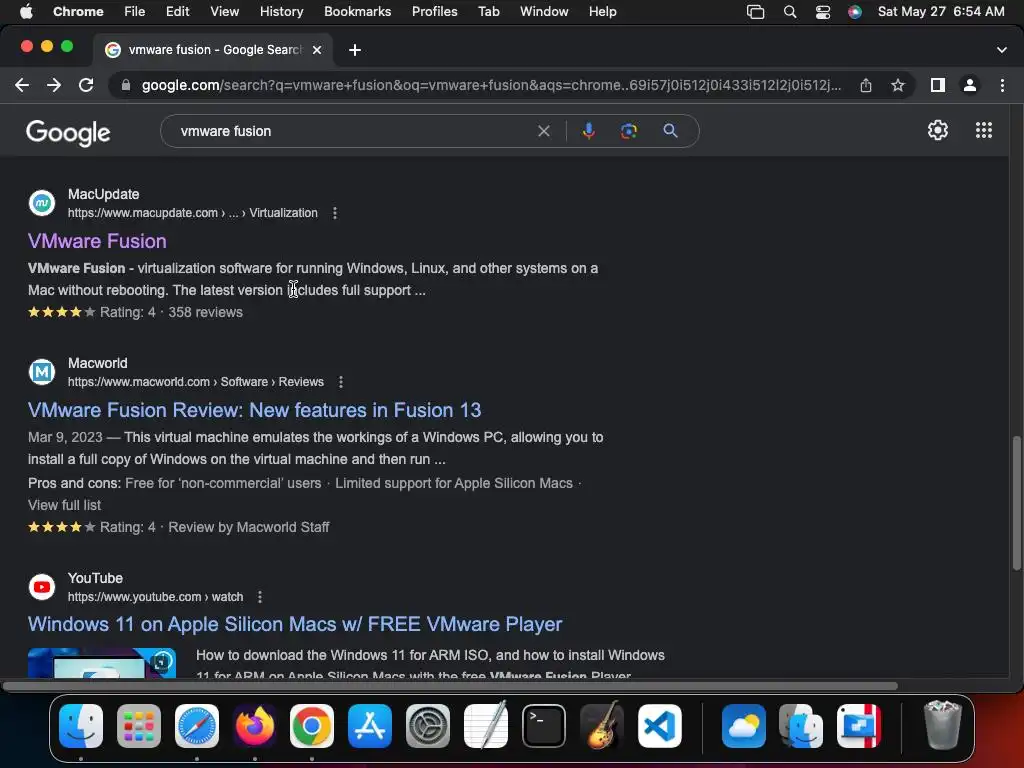
Task: Launch Firefox from the Dock
Action: pos(254,726)
